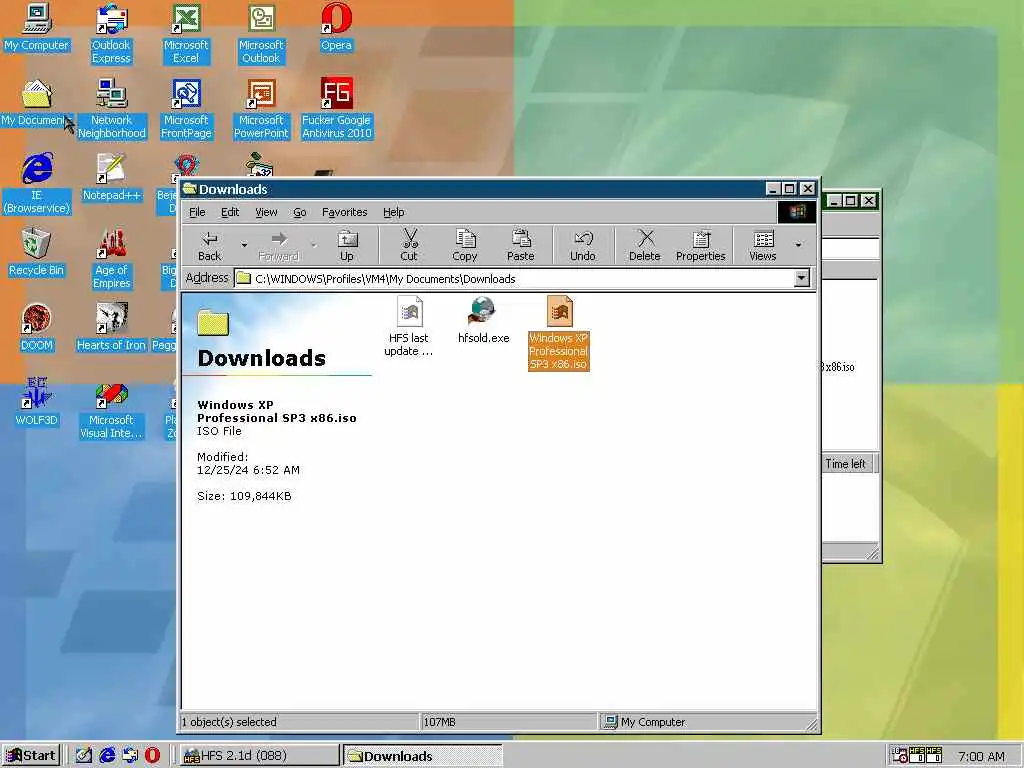Viewport: 1024px width, 768px height.
Task: Select HFS last update file
Action: pos(409,327)
